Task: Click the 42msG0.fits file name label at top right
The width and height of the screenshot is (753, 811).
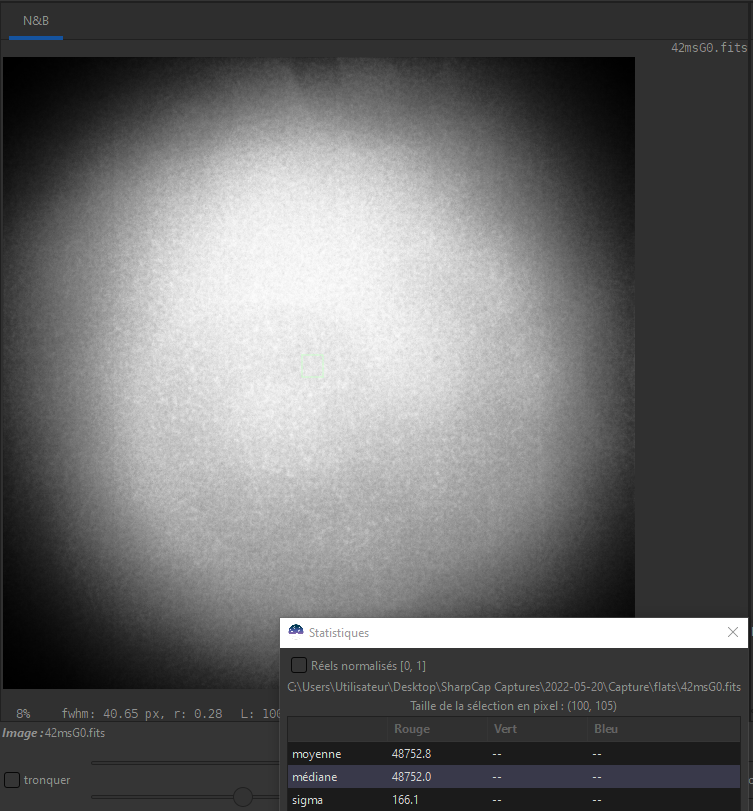Action: 709,48
